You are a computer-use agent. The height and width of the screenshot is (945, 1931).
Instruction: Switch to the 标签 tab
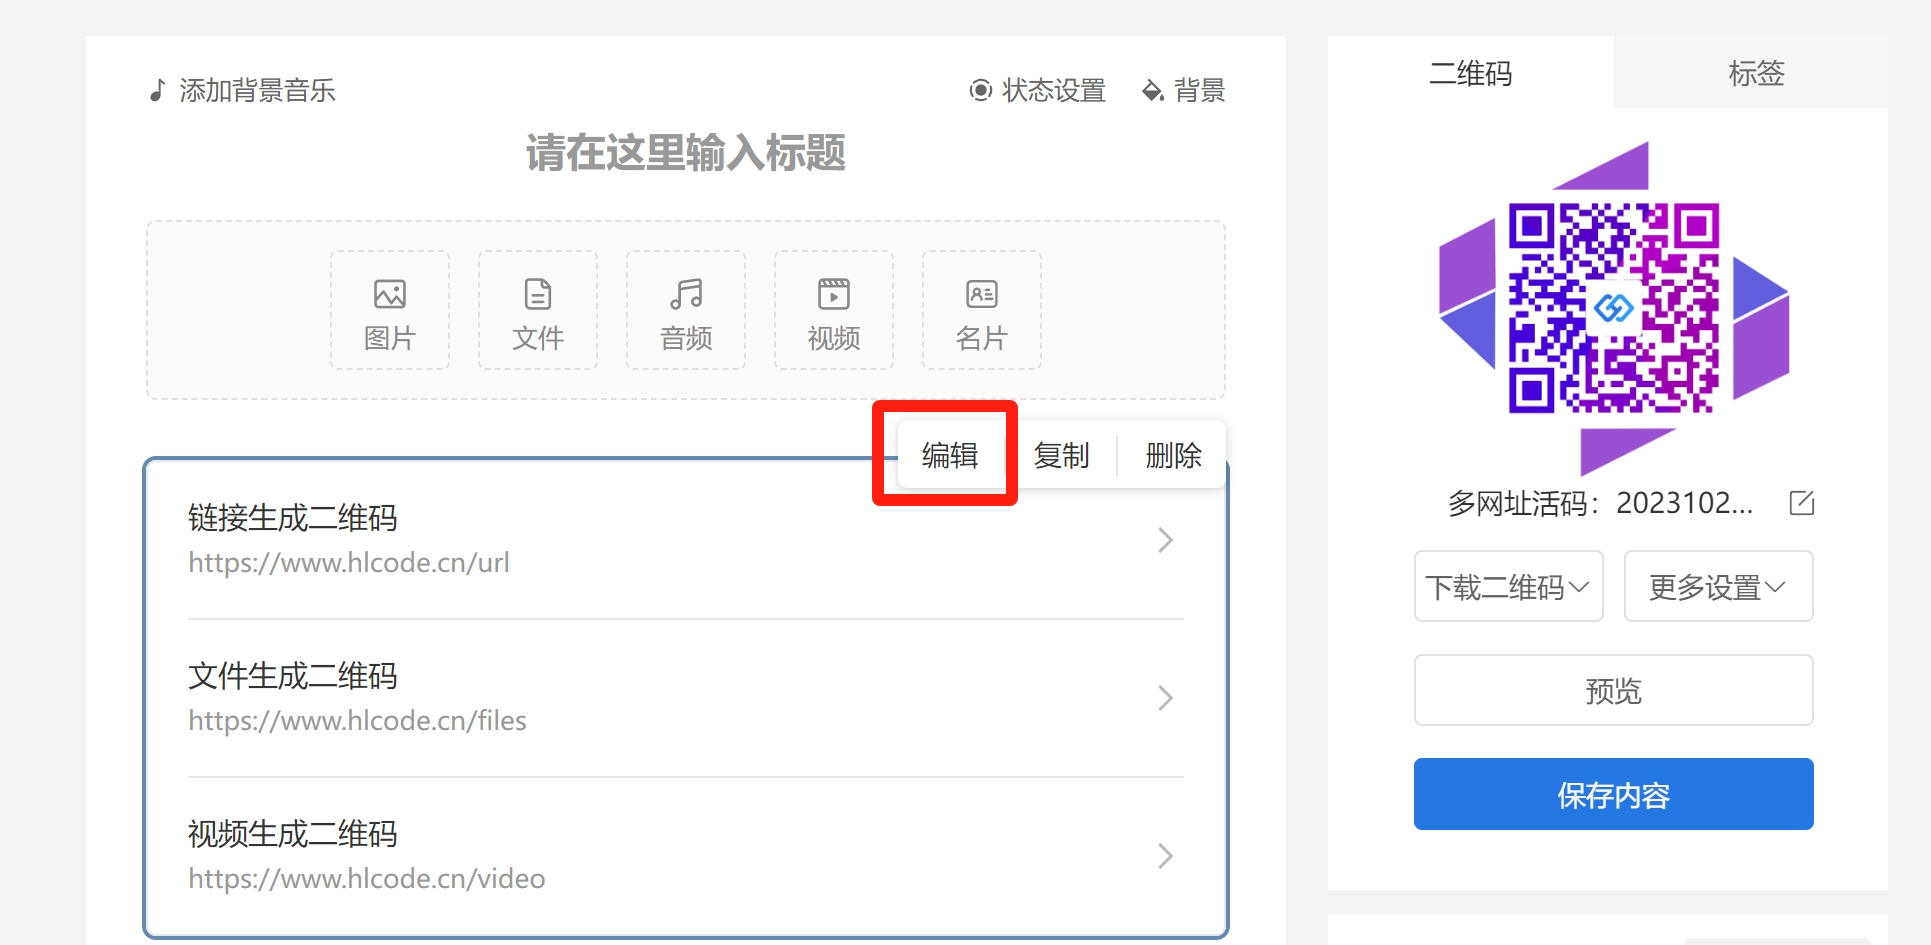(1756, 73)
